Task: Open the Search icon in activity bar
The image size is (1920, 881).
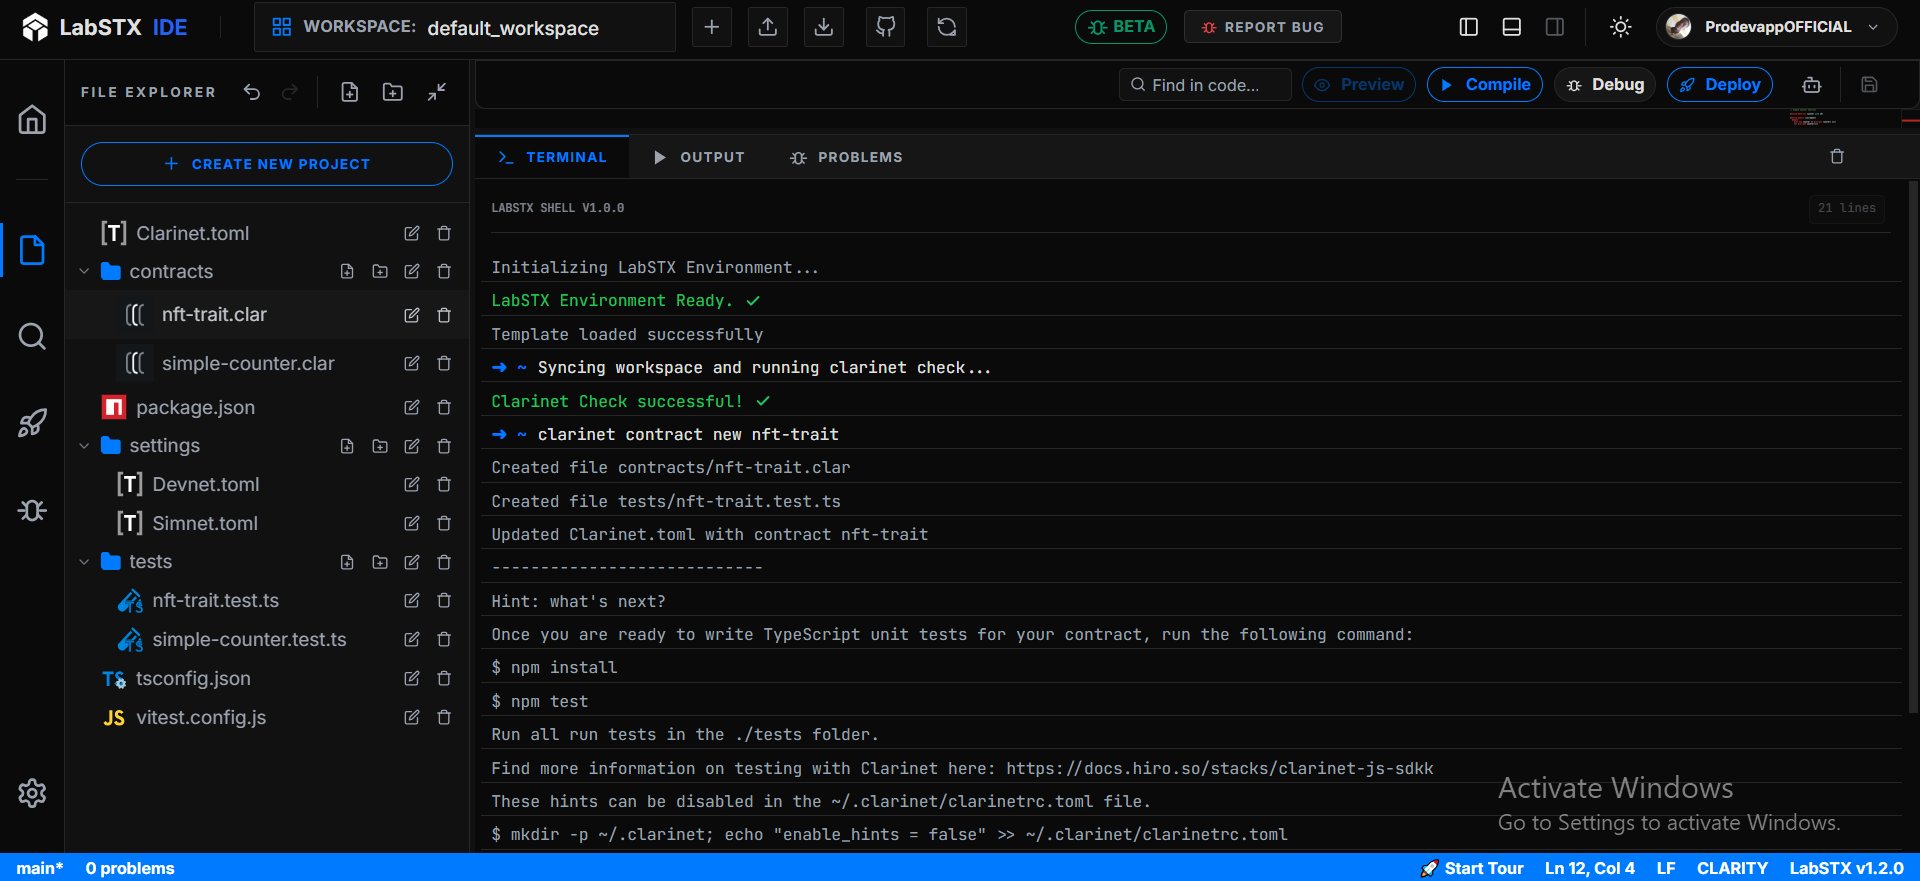Action: (x=32, y=336)
